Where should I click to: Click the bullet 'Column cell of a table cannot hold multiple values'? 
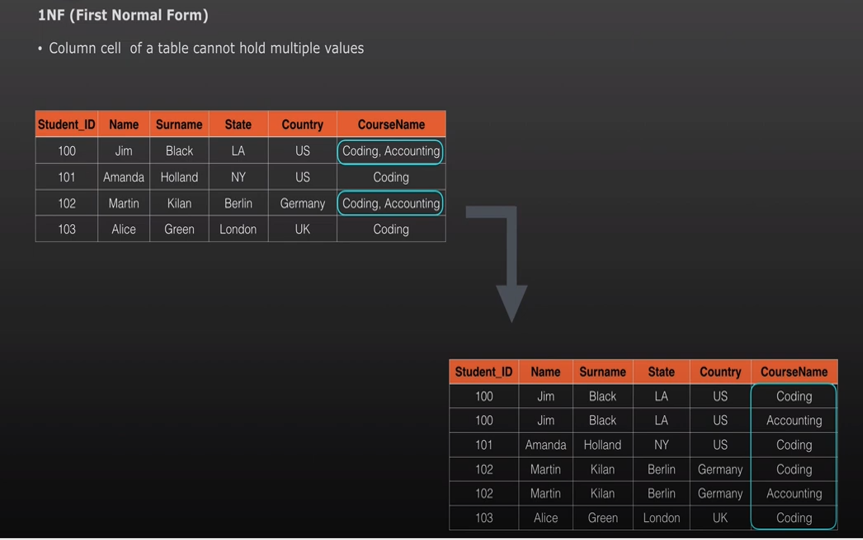pyautogui.click(x=206, y=48)
